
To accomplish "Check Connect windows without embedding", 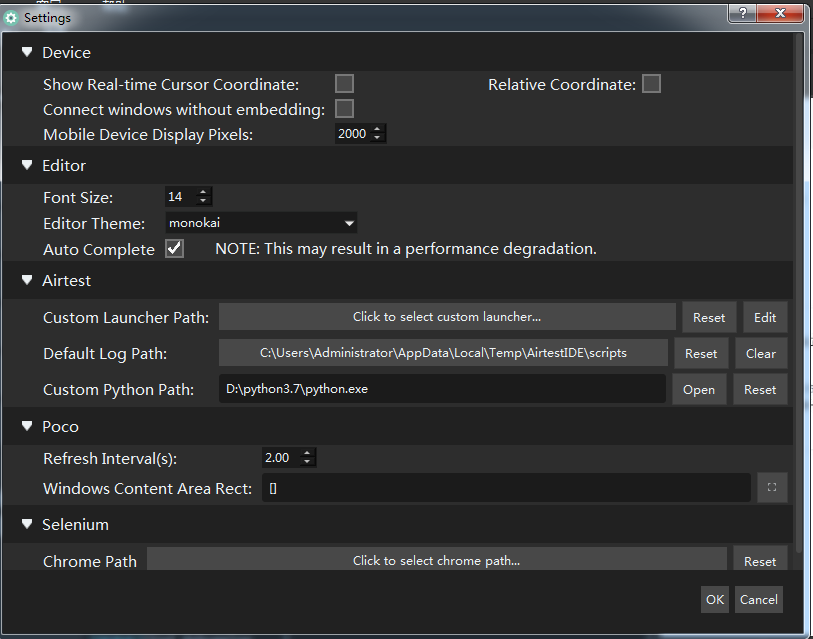I will pyautogui.click(x=344, y=109).
